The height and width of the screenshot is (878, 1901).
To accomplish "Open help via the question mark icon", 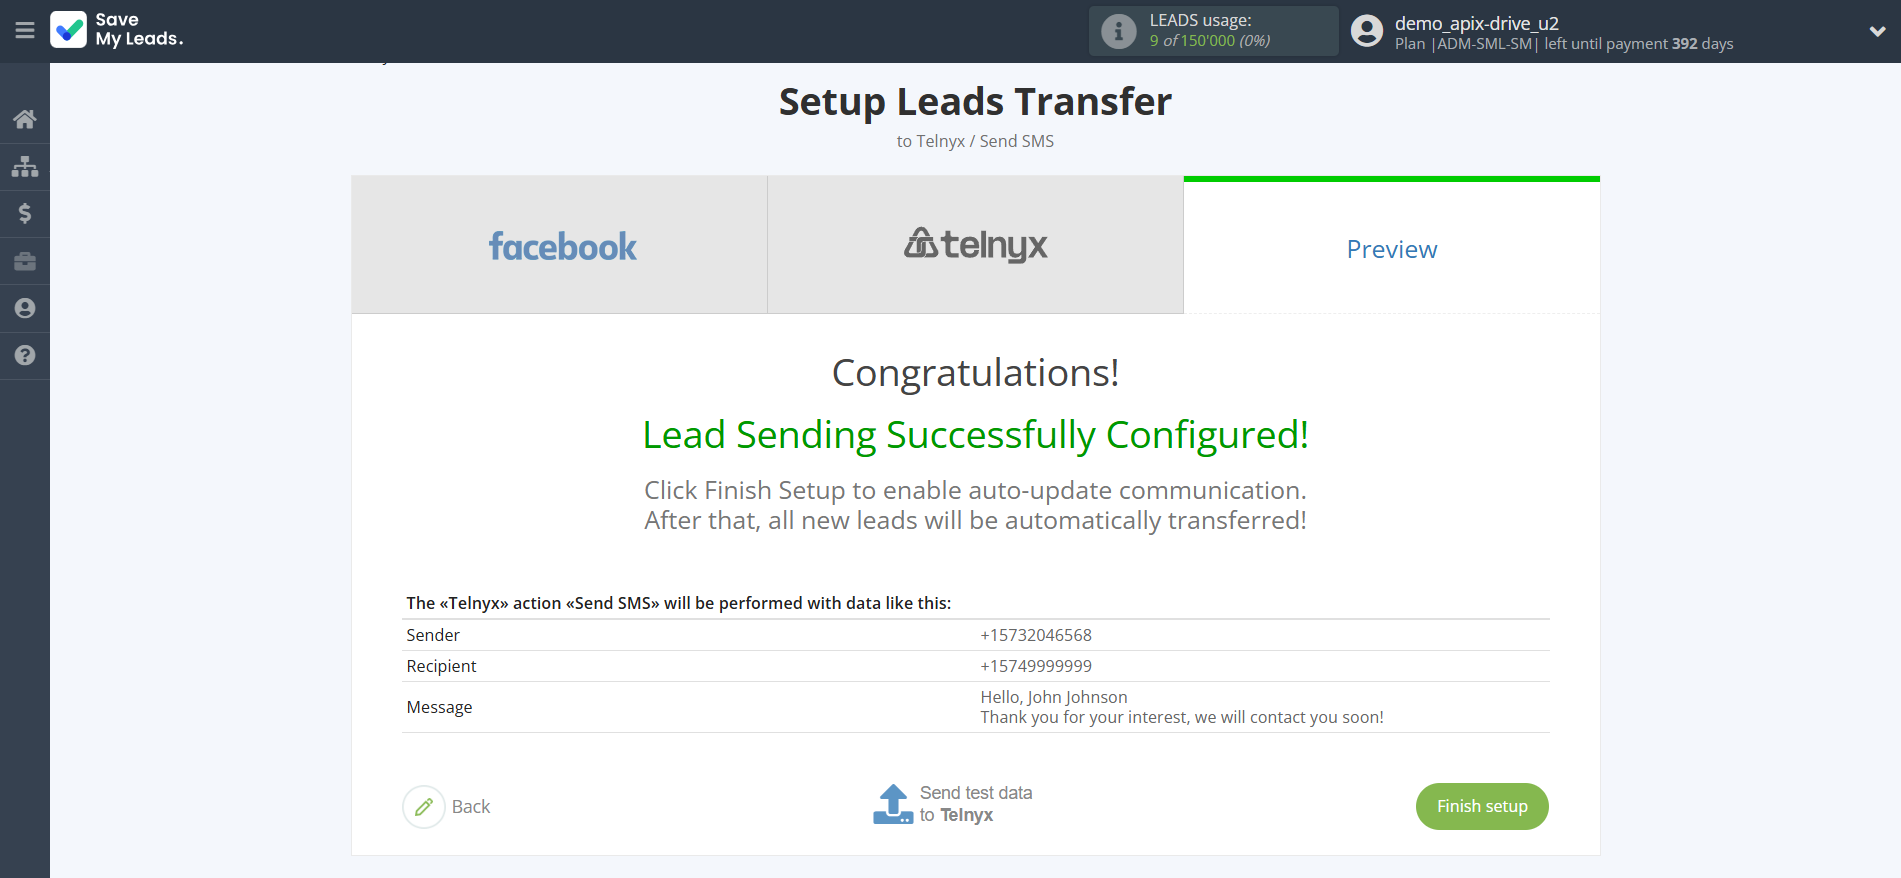I will pyautogui.click(x=24, y=356).
